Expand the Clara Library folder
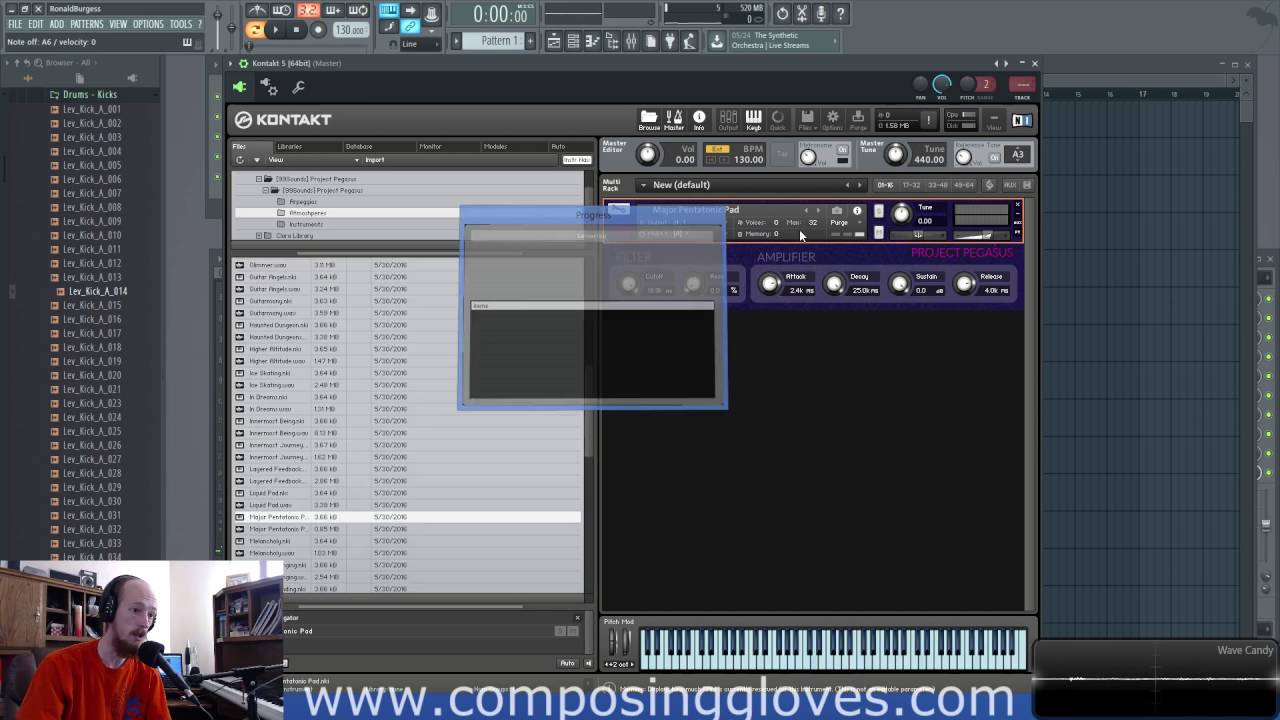1280x720 pixels. pyautogui.click(x=259, y=236)
